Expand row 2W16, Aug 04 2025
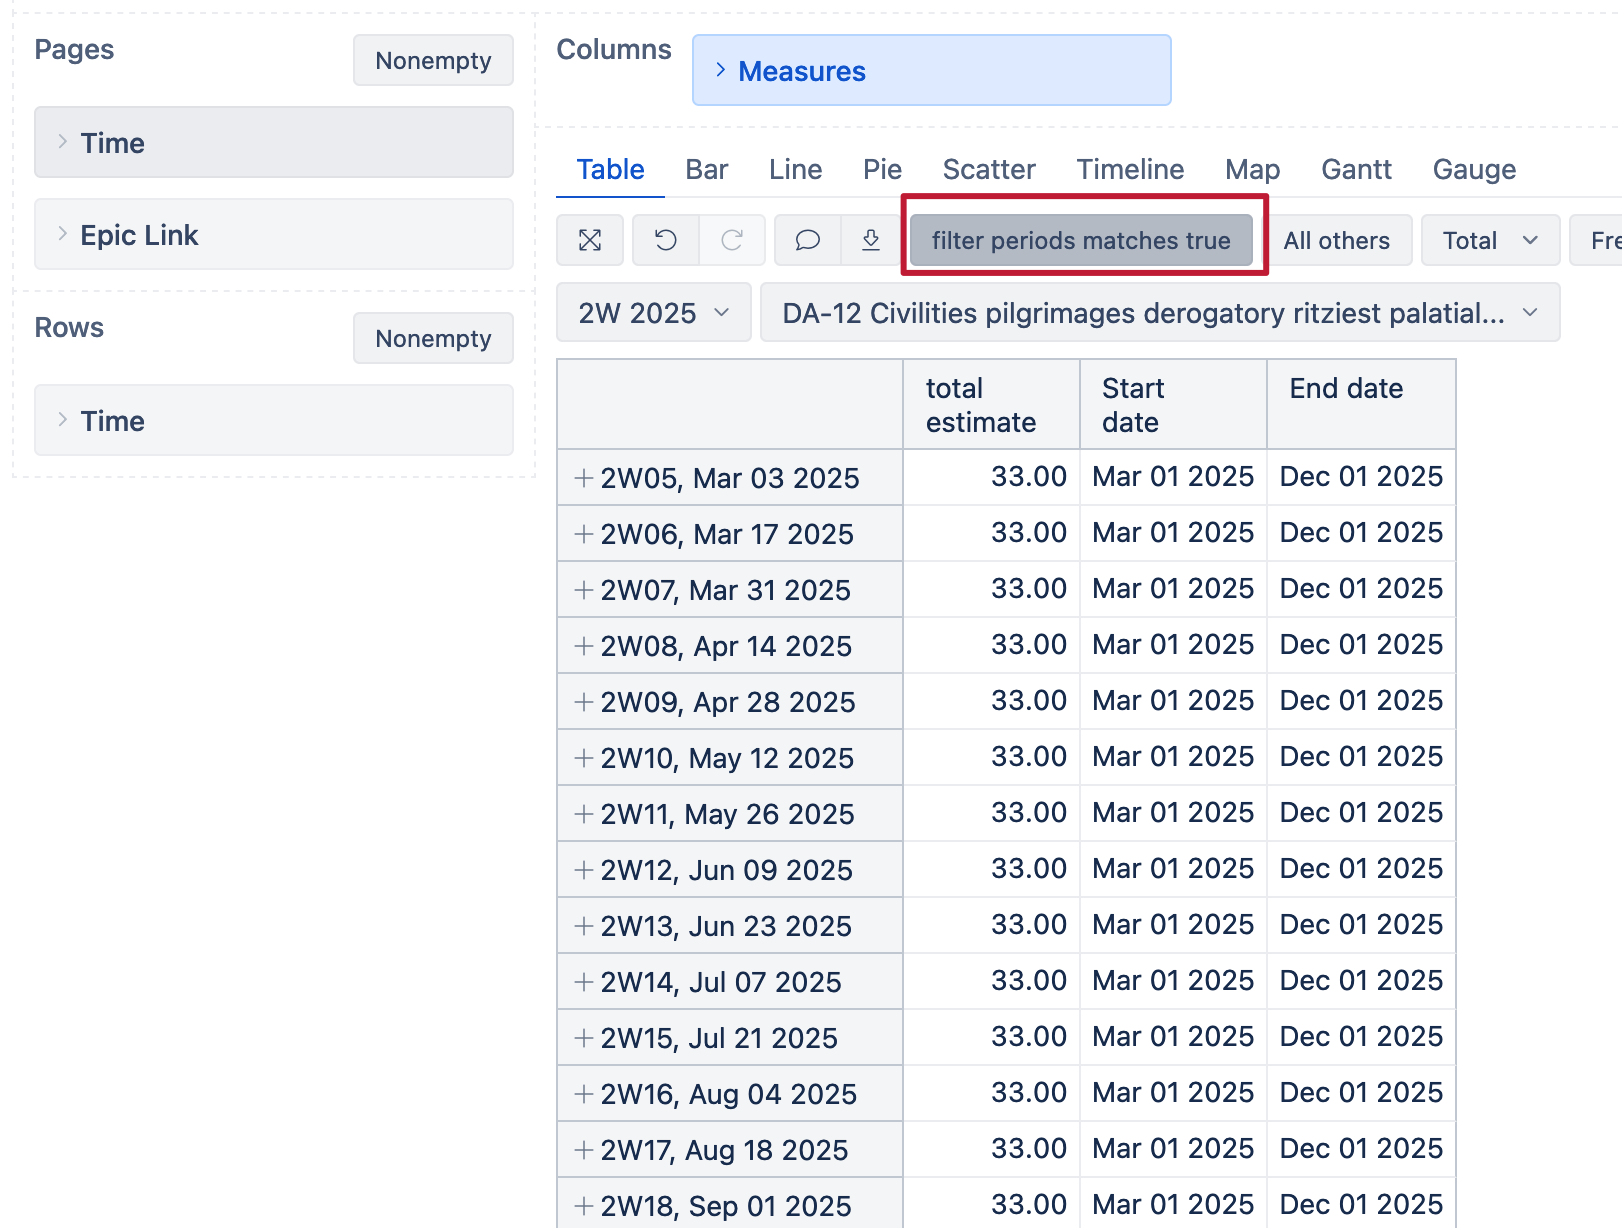The image size is (1622, 1228). tap(584, 1094)
